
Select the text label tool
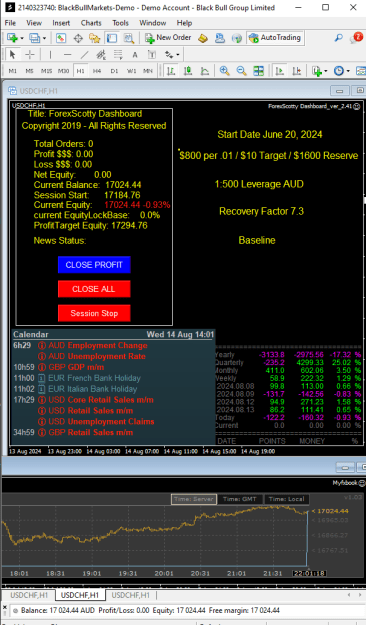click(x=152, y=55)
